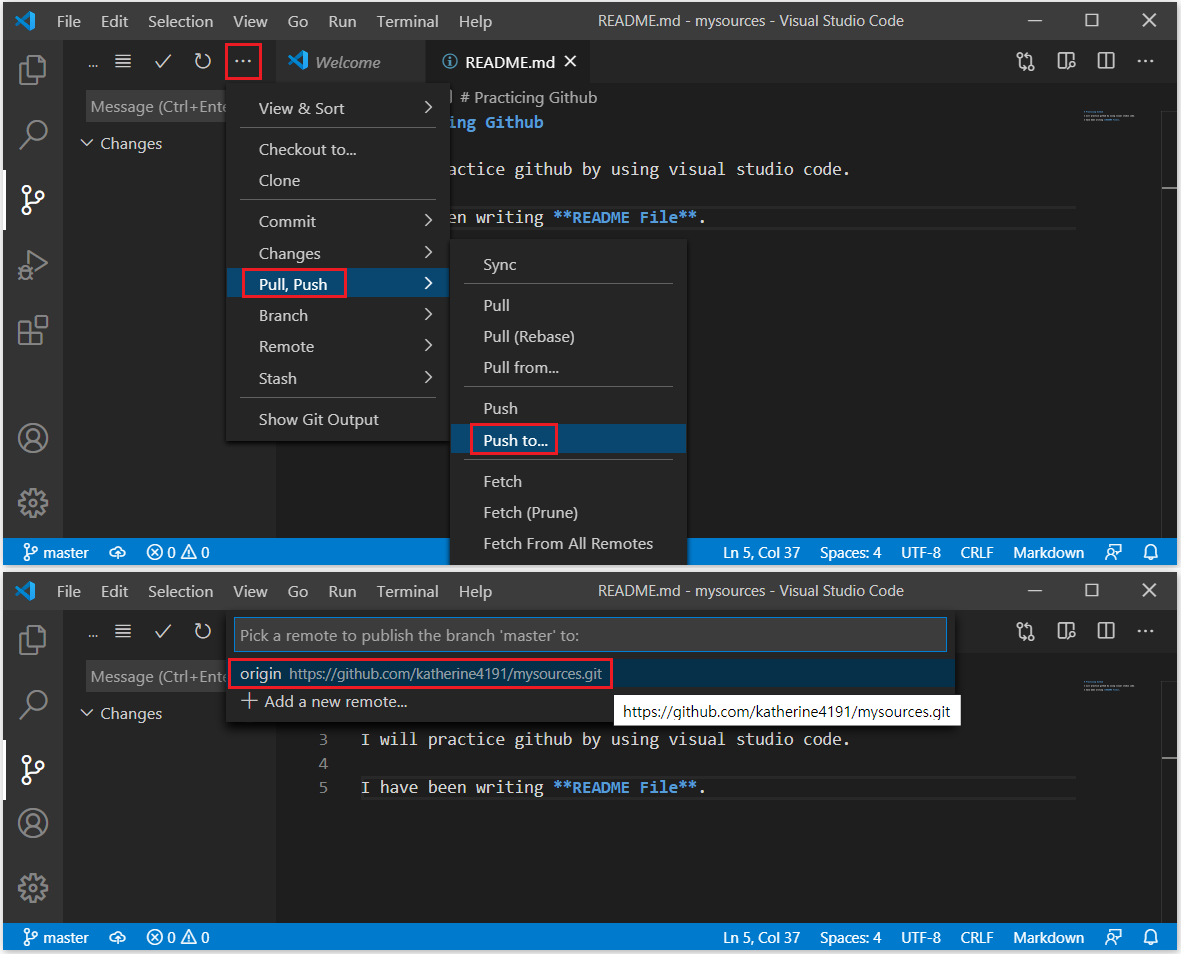
Task: Open Search view in the top window
Action: click(32, 135)
